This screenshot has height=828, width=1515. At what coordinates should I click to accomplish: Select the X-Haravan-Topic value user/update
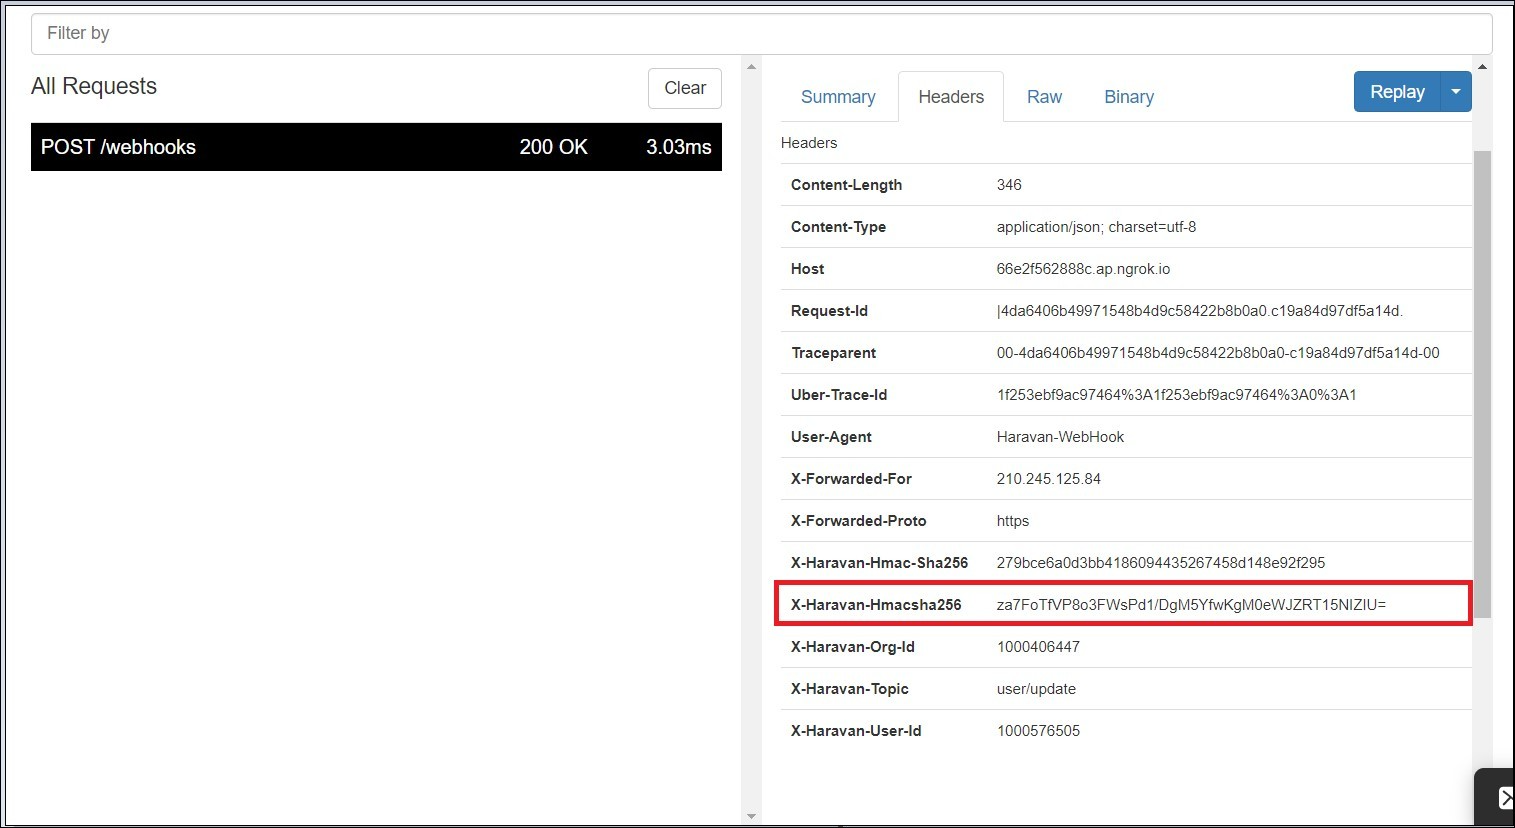pos(1036,688)
